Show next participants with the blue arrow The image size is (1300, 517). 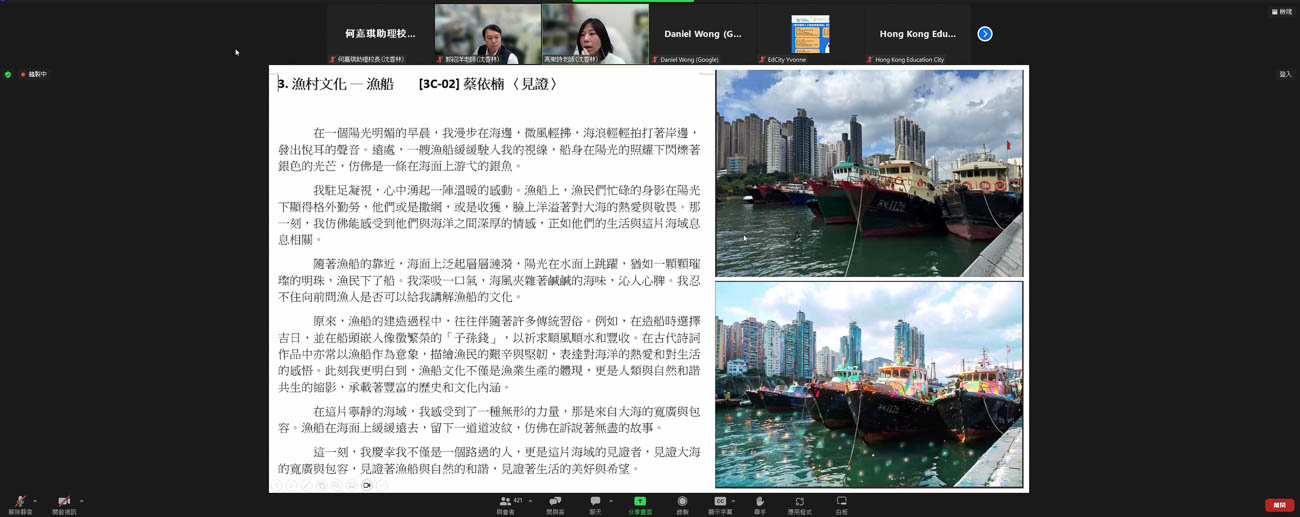click(x=985, y=34)
